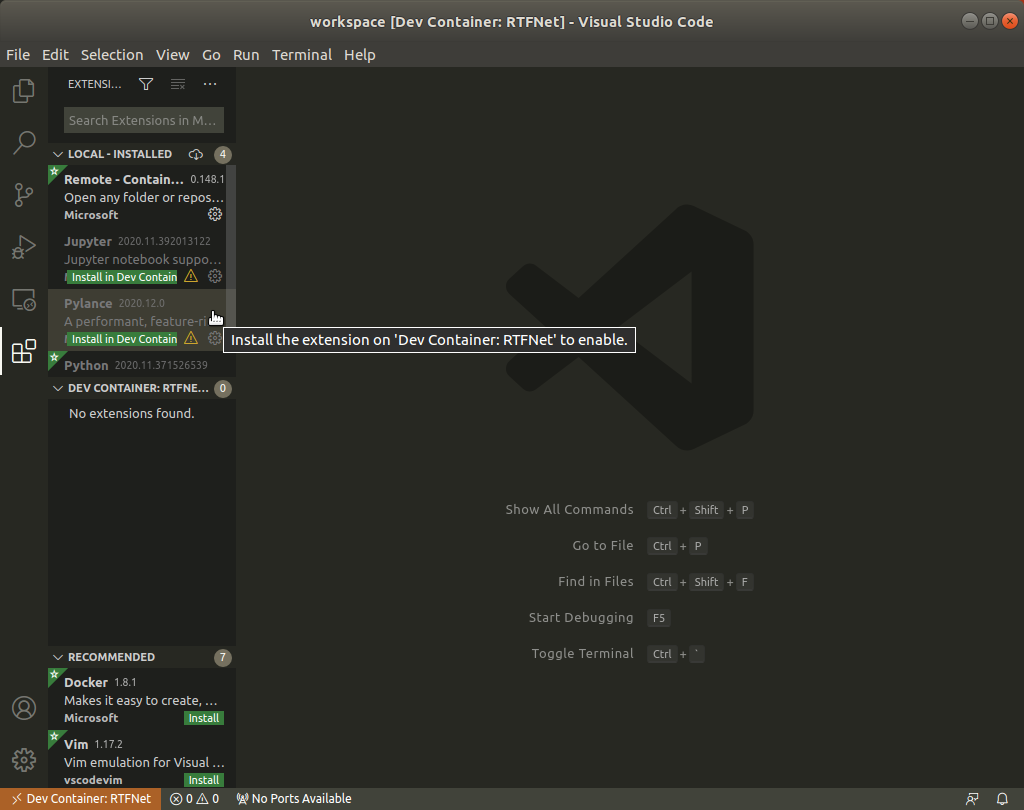Click the installed count badge showing 4
This screenshot has width=1024, height=810.
tap(223, 154)
